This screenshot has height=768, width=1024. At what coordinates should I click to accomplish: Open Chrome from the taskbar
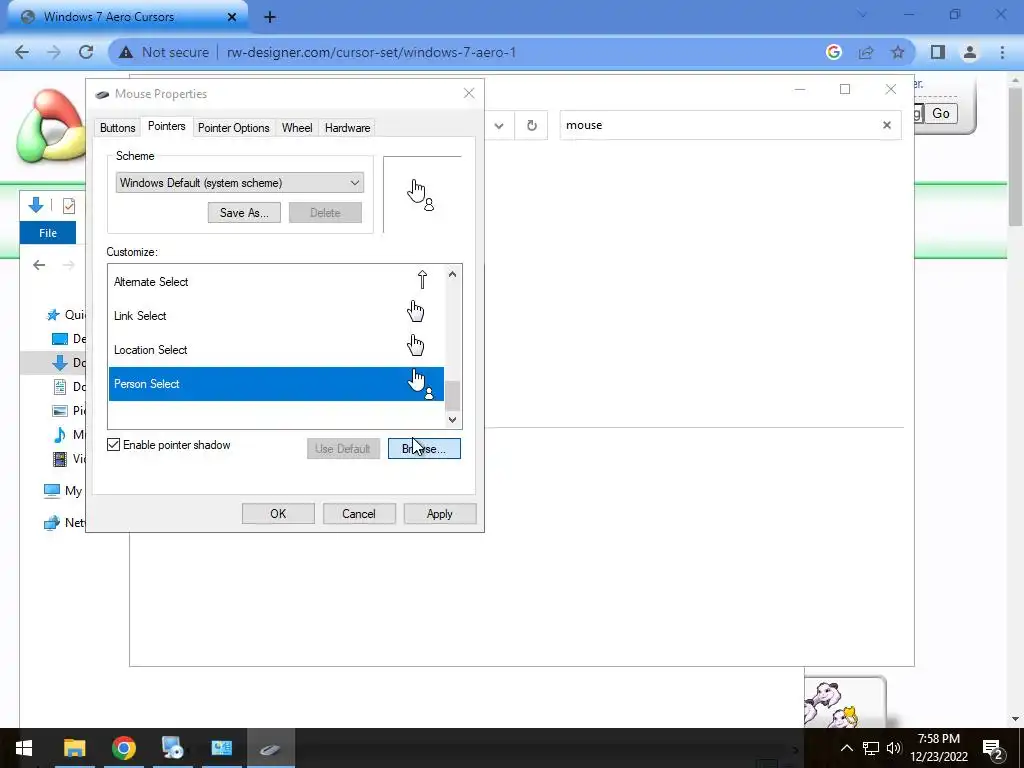pyautogui.click(x=123, y=748)
